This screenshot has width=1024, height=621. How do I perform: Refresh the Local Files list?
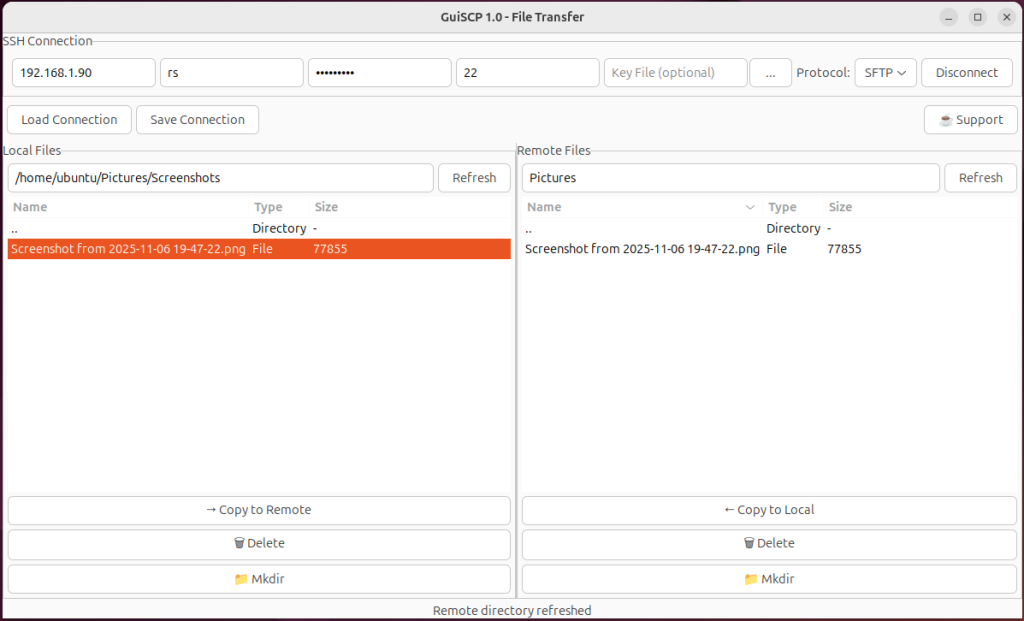[x=474, y=178]
